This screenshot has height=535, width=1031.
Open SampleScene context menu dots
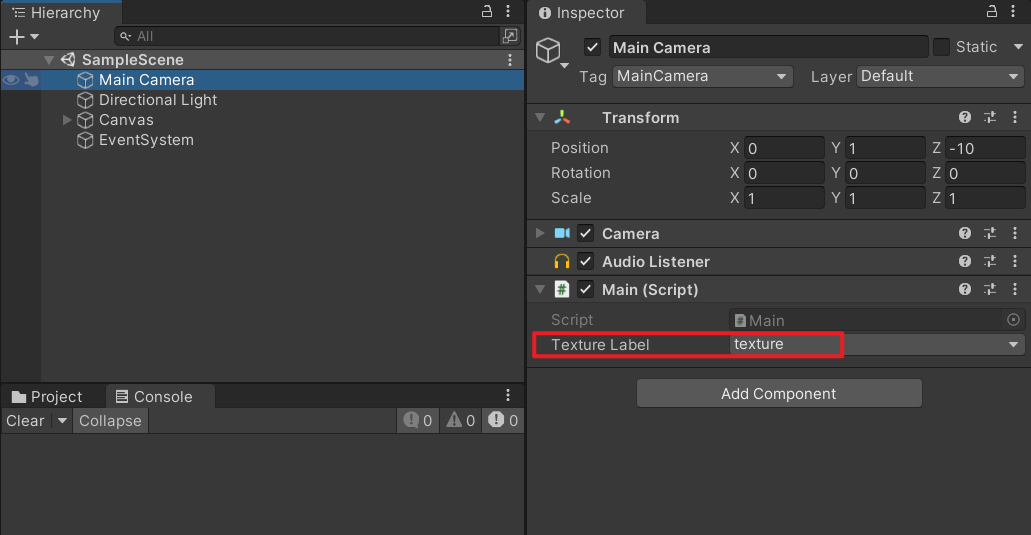pyautogui.click(x=510, y=60)
